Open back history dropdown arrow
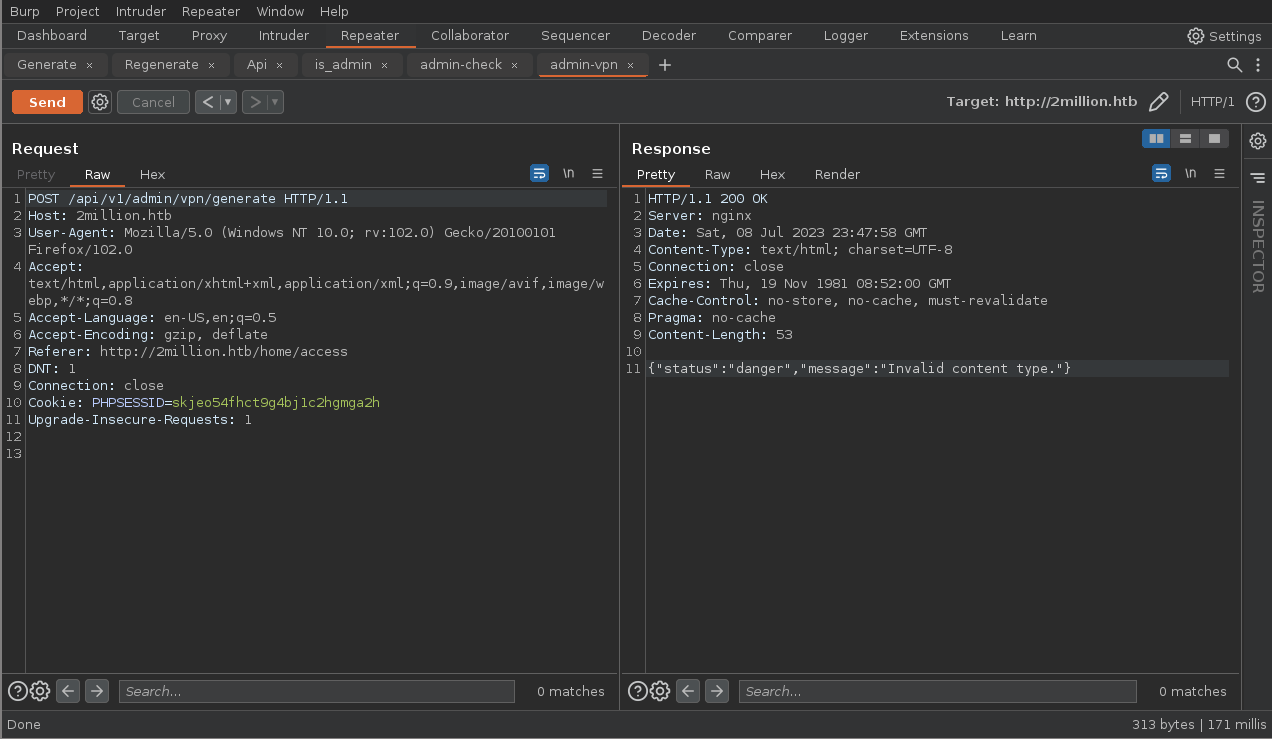 pyautogui.click(x=228, y=102)
